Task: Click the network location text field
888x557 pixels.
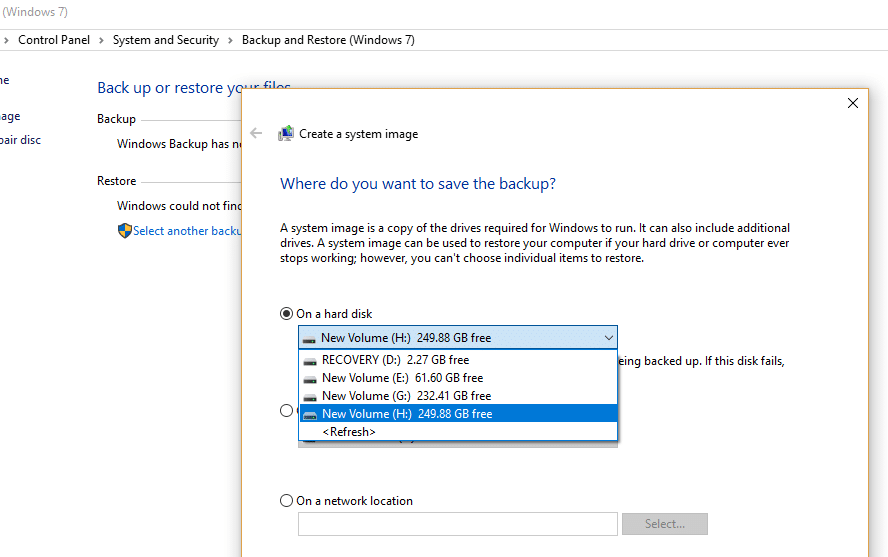Action: [x=457, y=524]
